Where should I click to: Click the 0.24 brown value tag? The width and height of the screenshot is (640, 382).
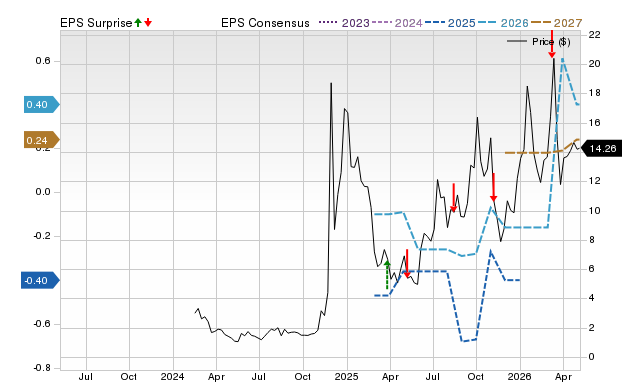[x=42, y=140]
